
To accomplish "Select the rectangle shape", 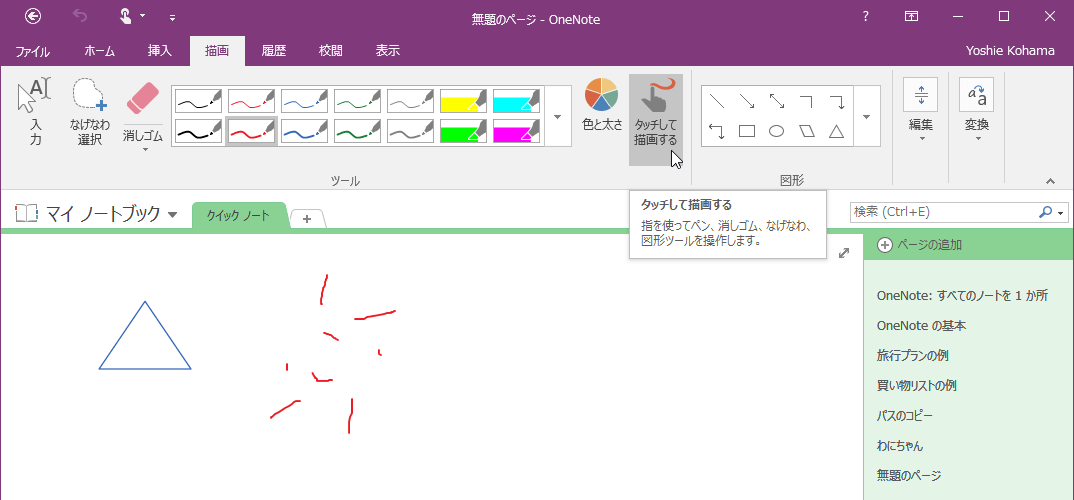I will click(x=747, y=131).
